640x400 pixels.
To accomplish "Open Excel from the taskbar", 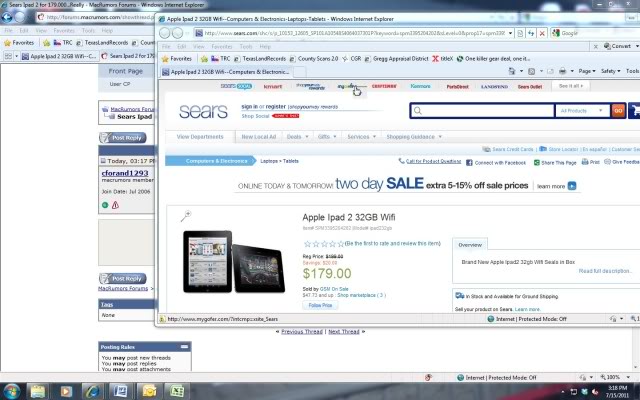I will (x=177, y=391).
